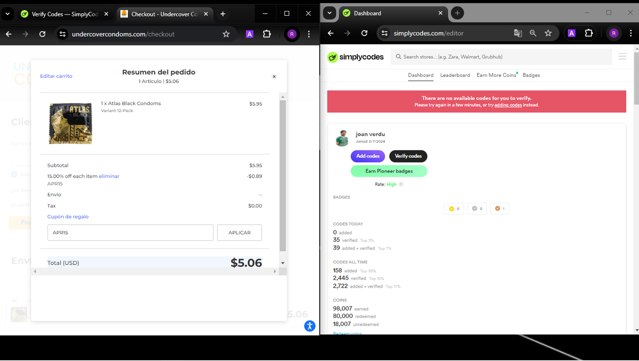639x361 pixels.
Task: Click the bronze badge counter
Action: (499, 209)
